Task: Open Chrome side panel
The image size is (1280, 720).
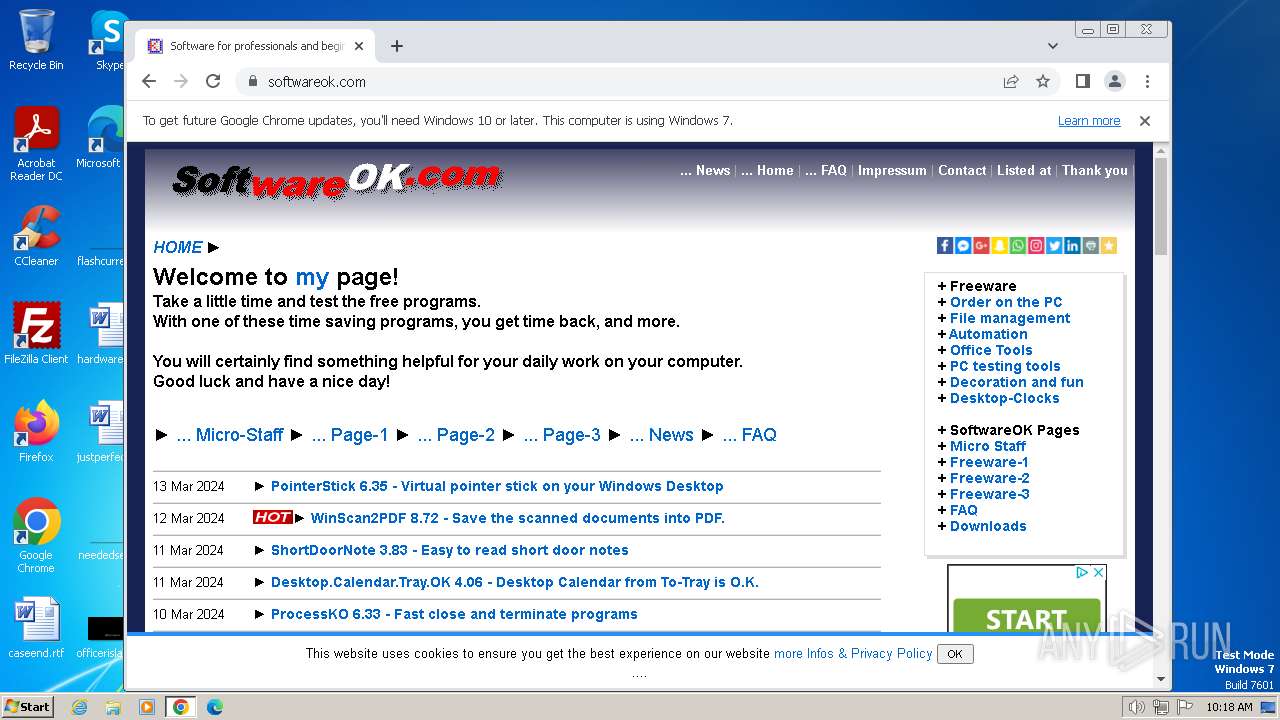Action: click(x=1082, y=81)
